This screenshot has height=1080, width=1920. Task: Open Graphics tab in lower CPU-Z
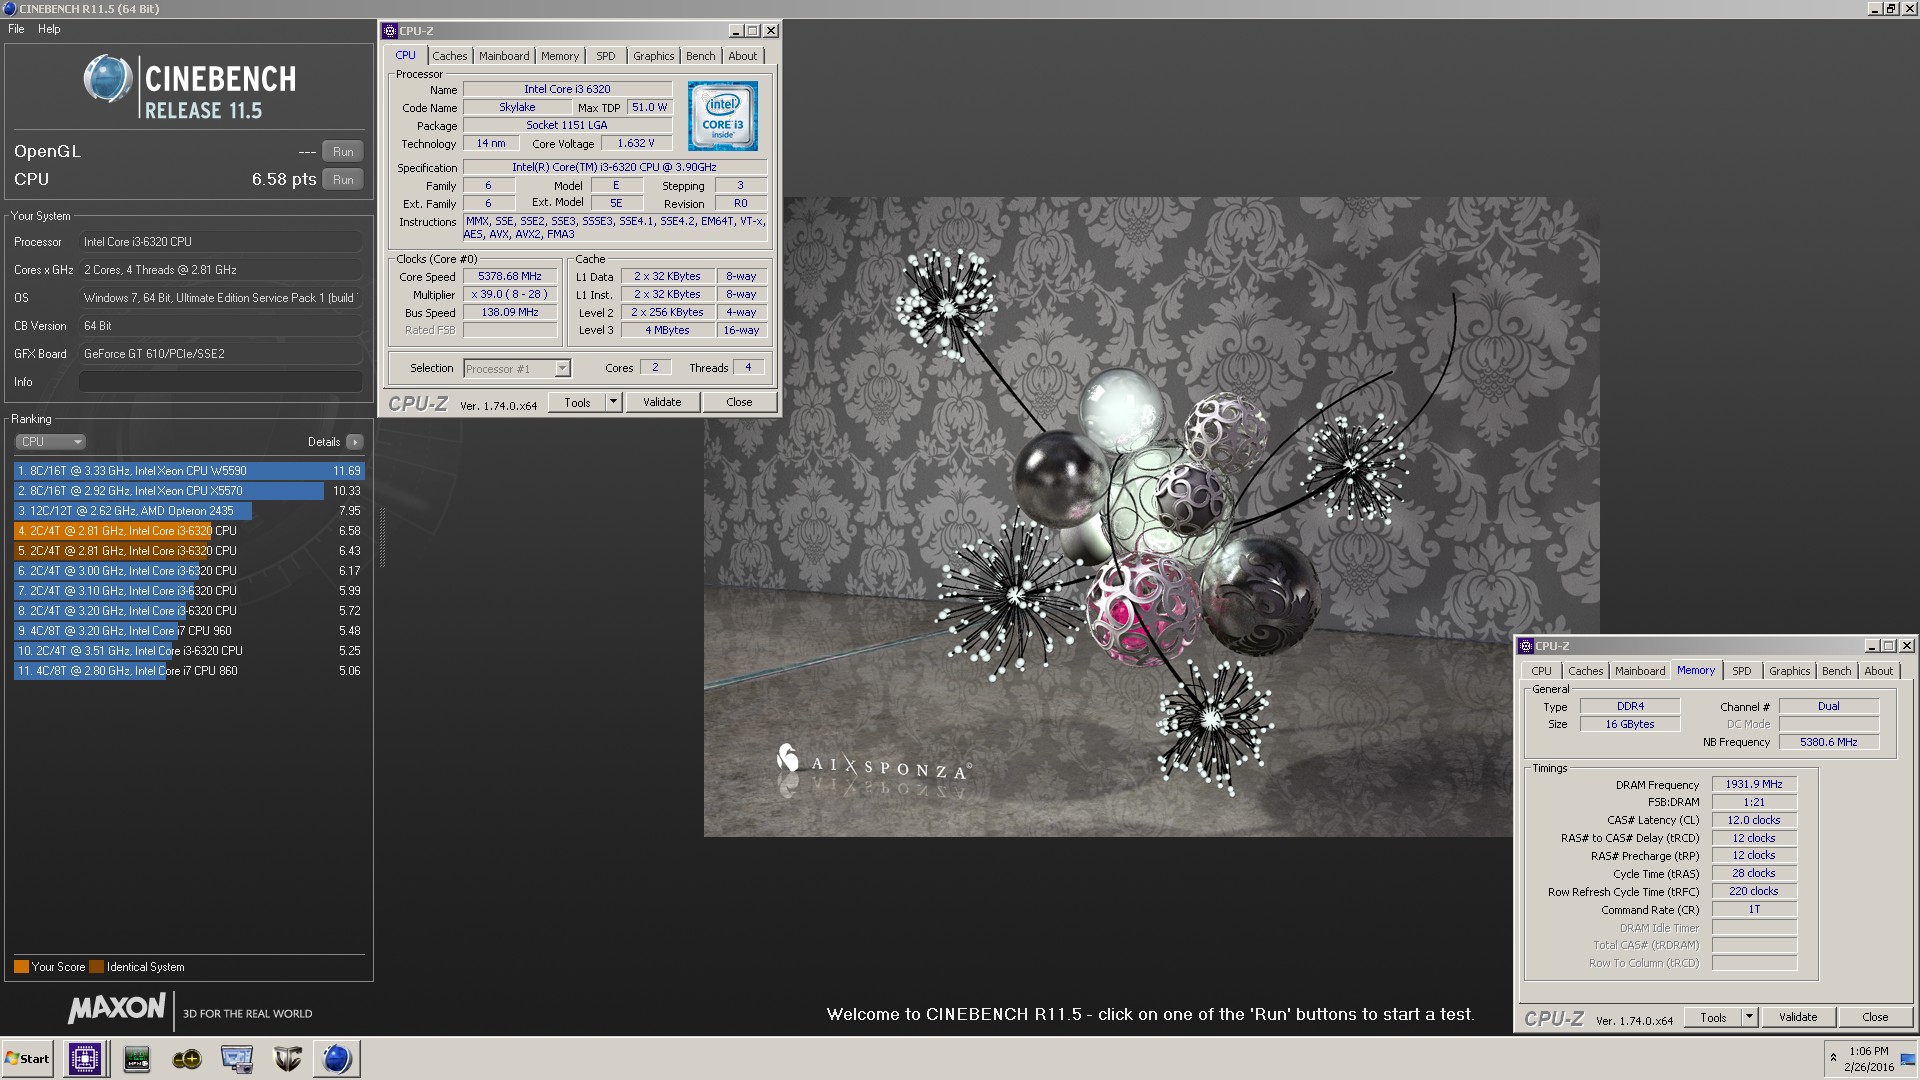point(1789,671)
